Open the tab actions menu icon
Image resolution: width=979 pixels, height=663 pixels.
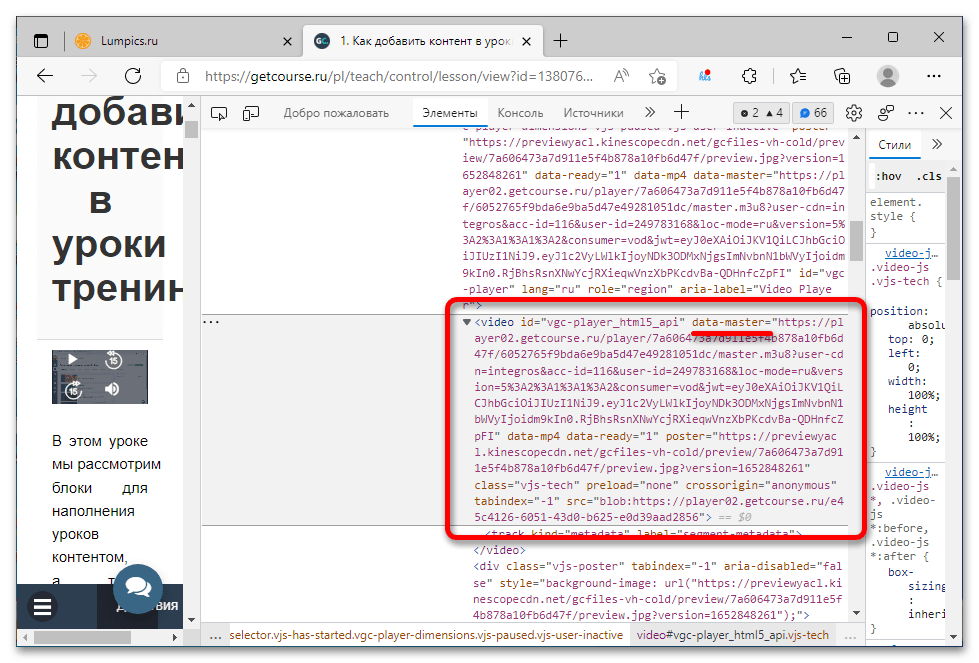click(41, 41)
